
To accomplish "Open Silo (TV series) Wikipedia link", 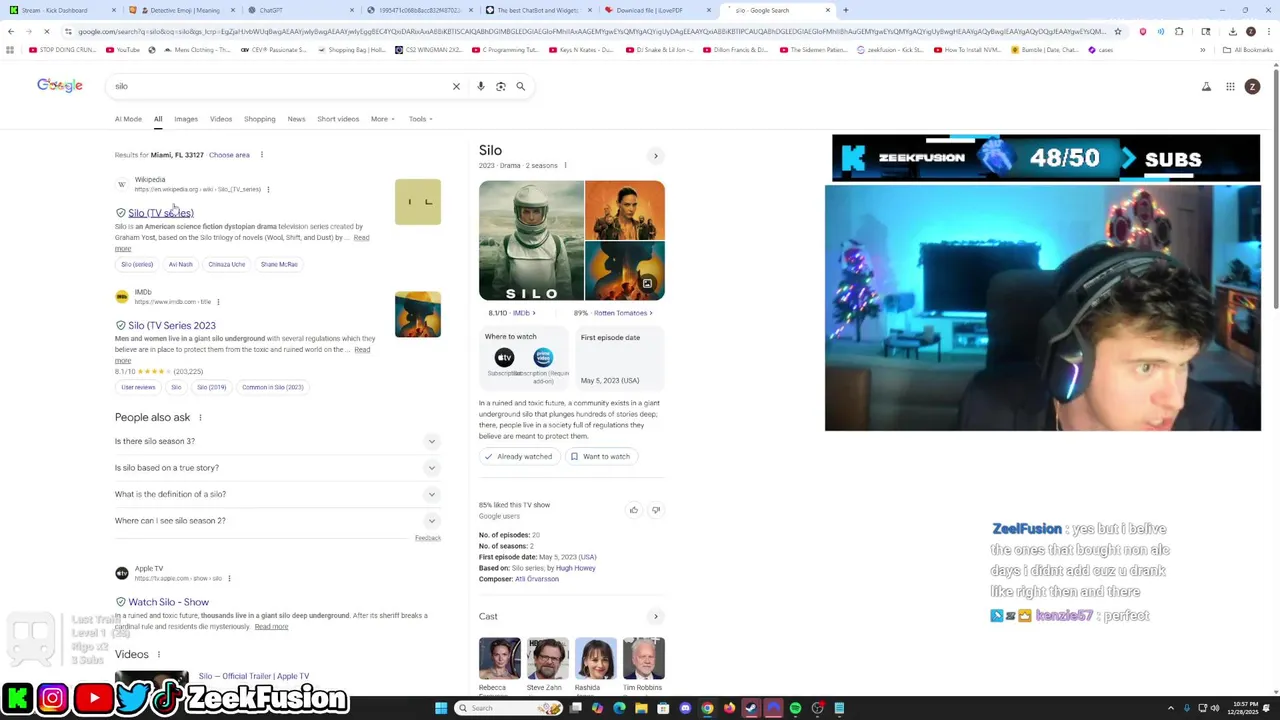I will click(x=161, y=213).
